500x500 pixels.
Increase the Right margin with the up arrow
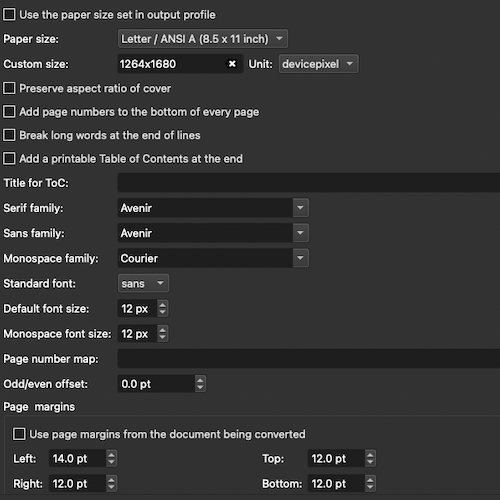pos(111,479)
